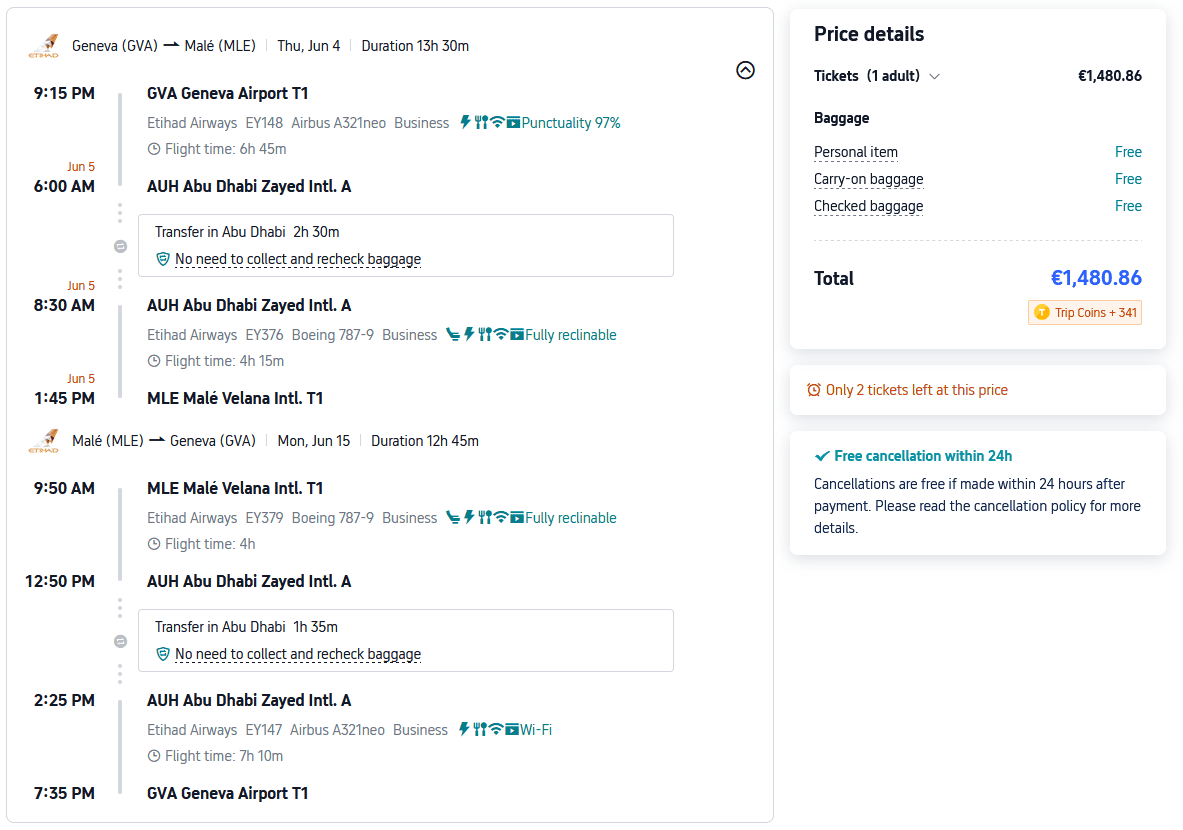This screenshot has width=1183, height=830.
Task: Click the Checked baggage link
Action: (x=868, y=207)
